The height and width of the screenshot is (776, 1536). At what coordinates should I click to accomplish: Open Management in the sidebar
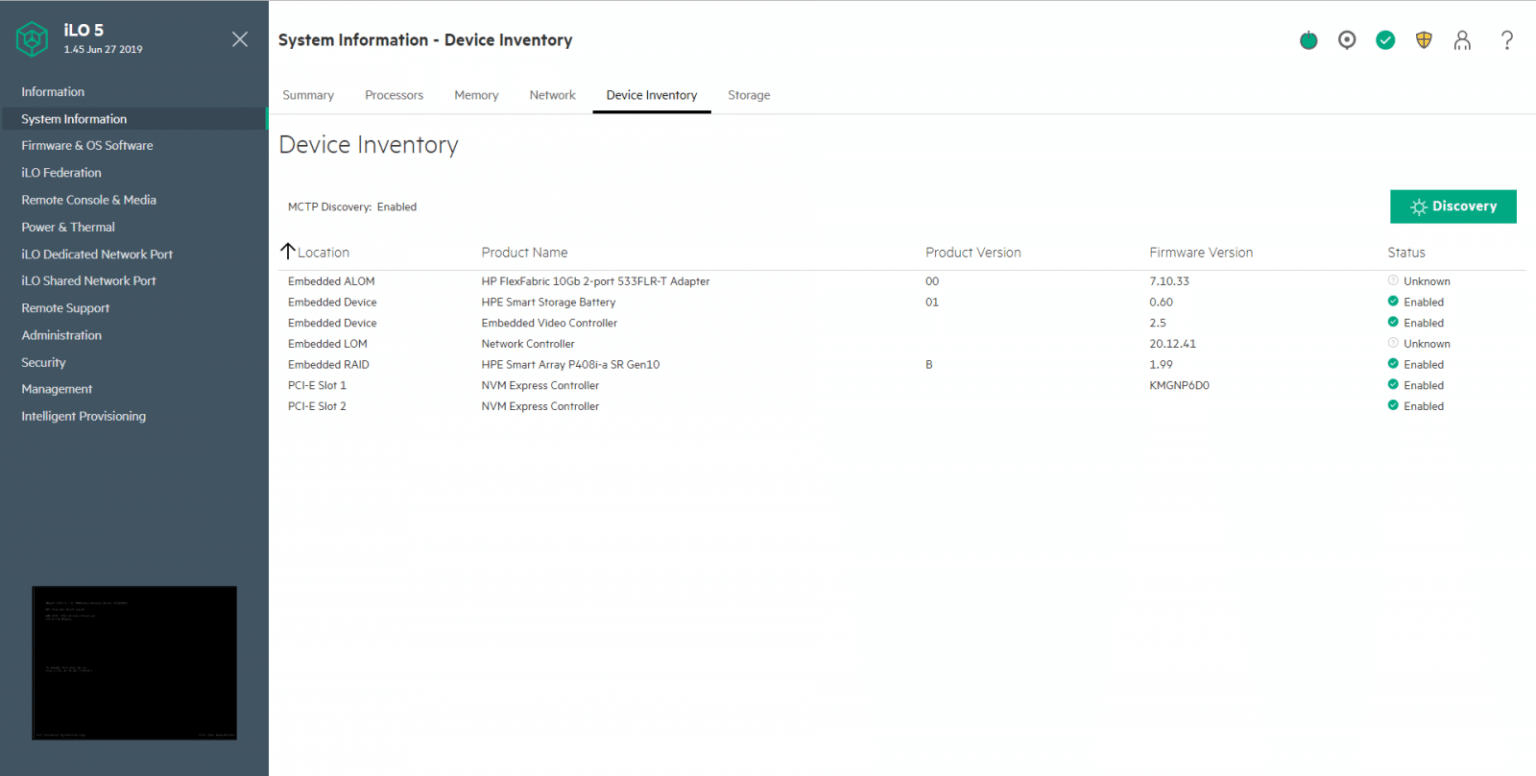click(x=57, y=389)
